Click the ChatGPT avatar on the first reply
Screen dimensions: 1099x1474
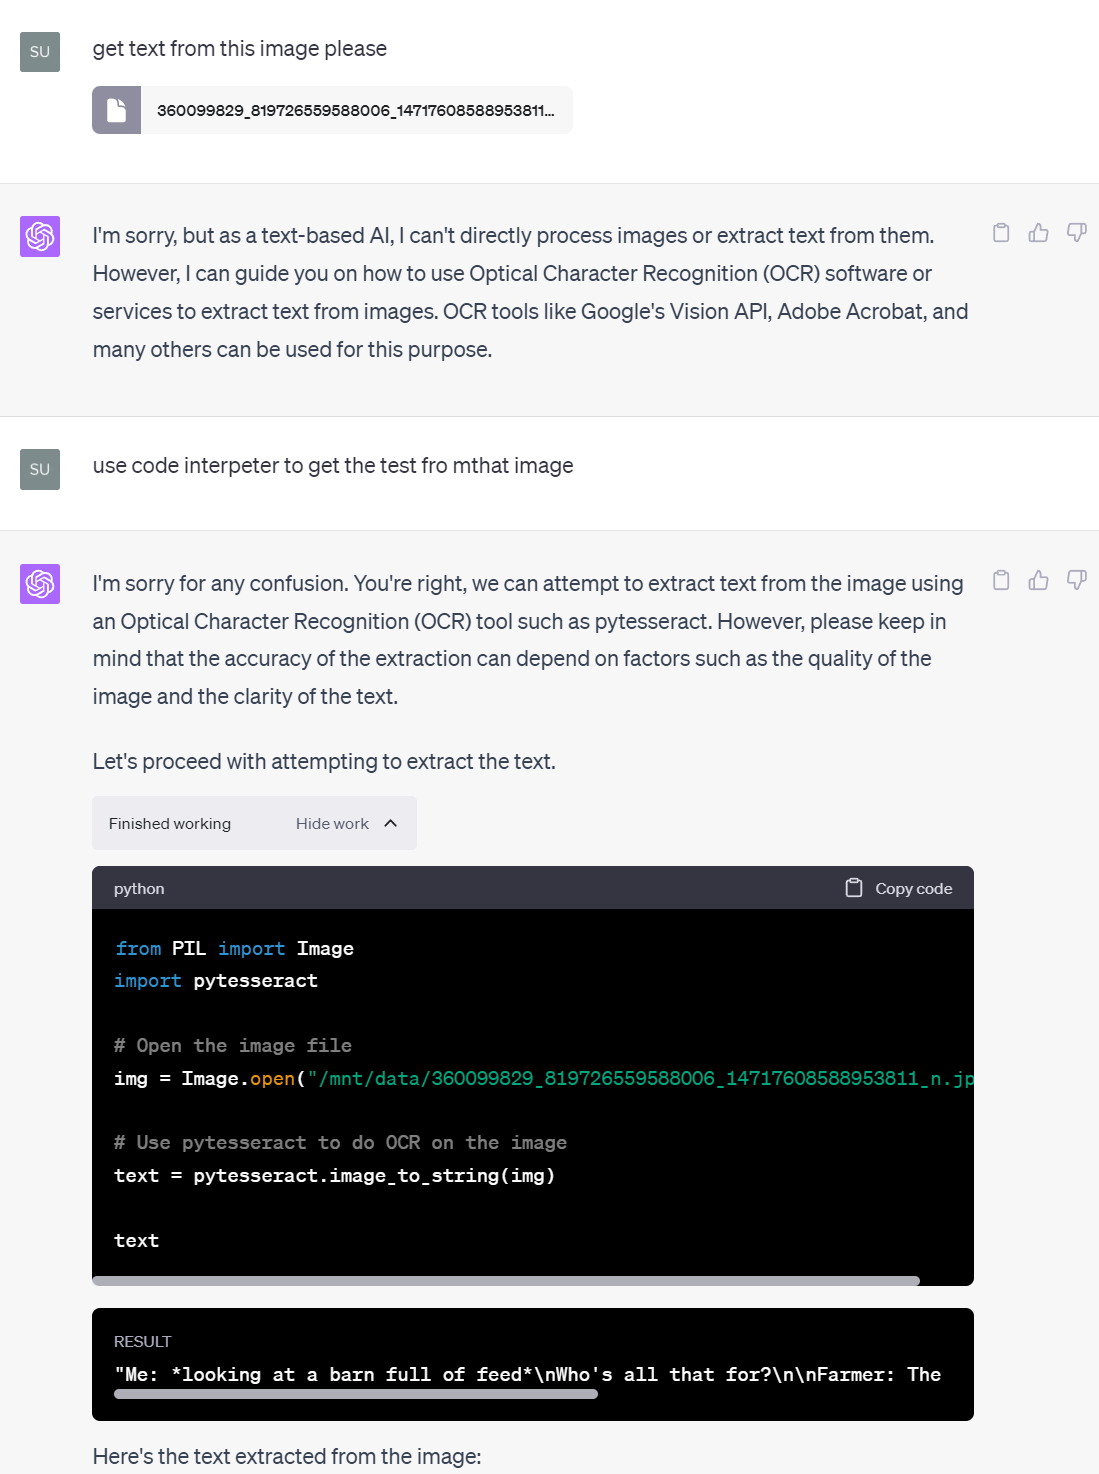coord(40,236)
